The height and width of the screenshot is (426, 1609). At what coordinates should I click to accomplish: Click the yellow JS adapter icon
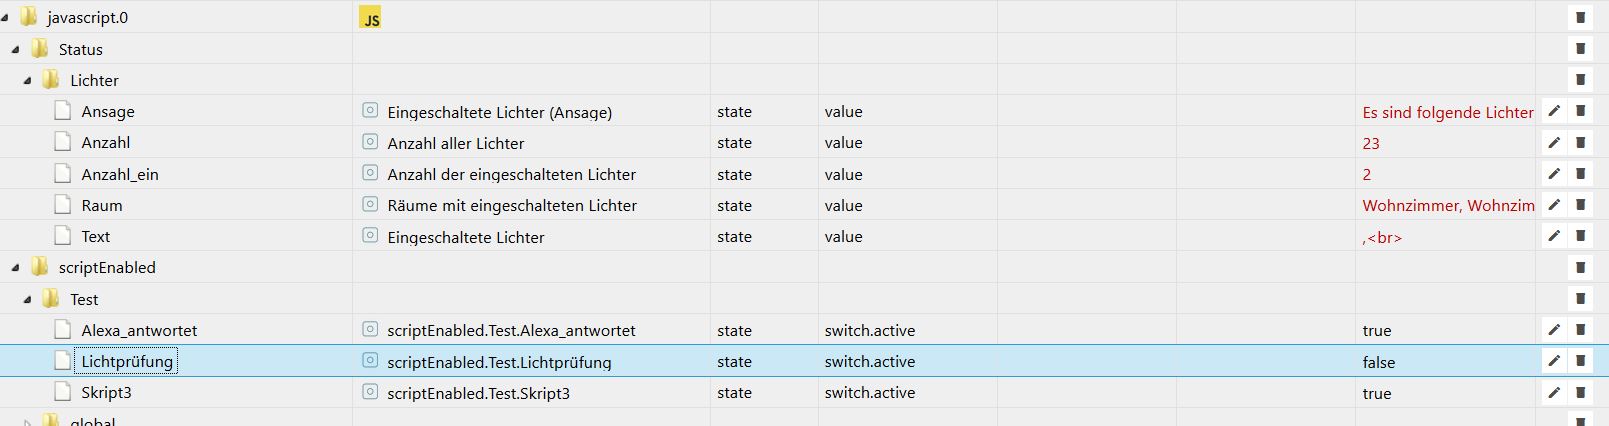point(371,19)
